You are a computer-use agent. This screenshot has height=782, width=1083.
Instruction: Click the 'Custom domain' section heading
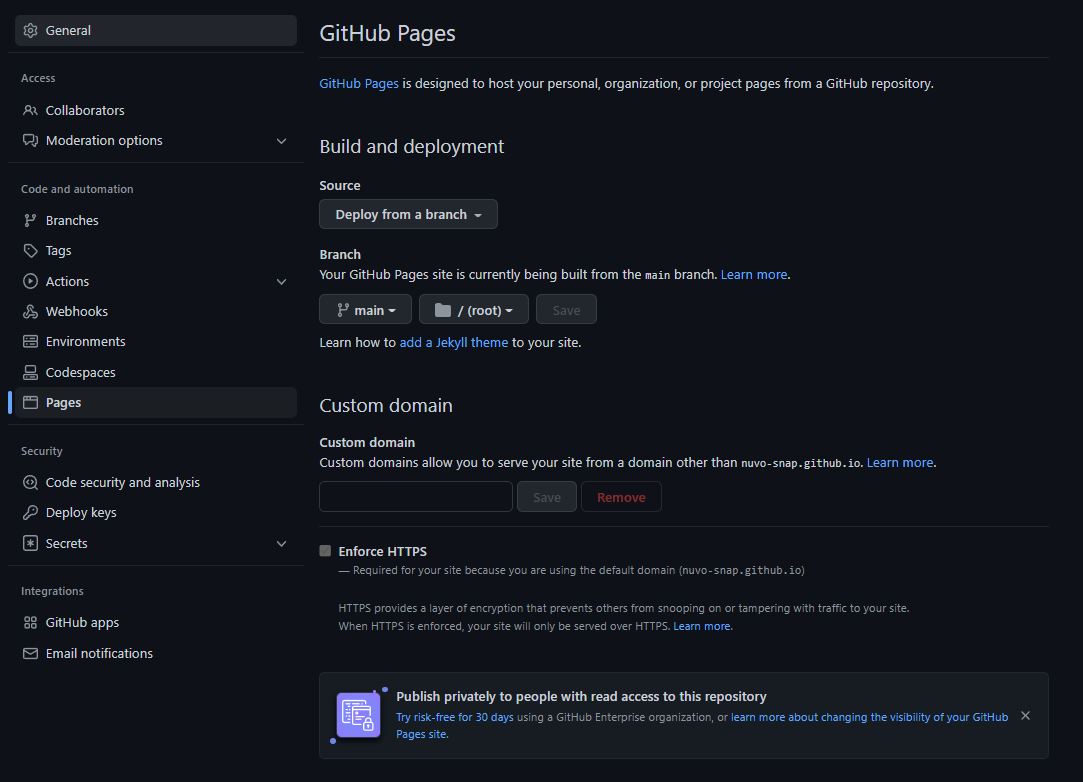(x=385, y=406)
